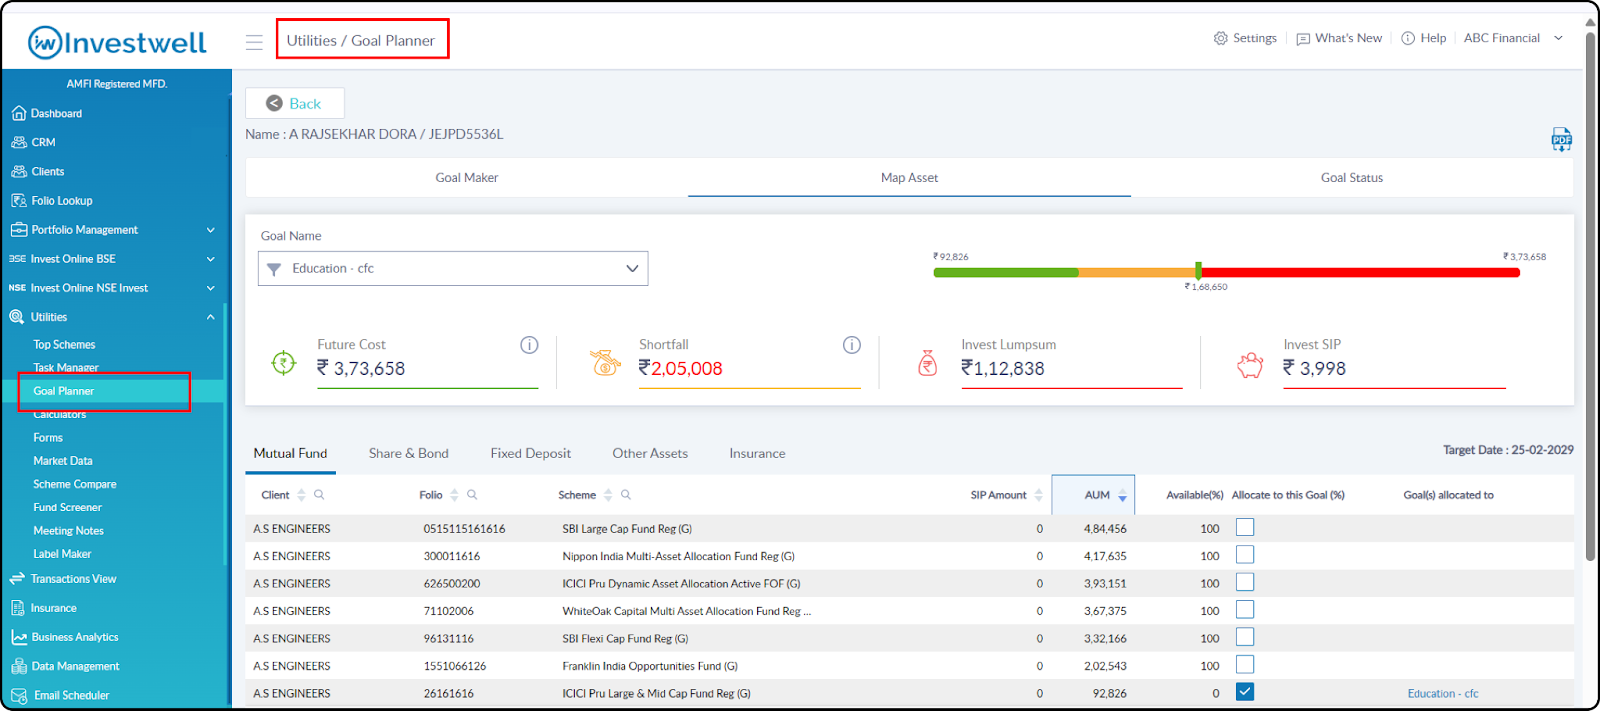Click the Shortfall info icon
The height and width of the screenshot is (711, 1600).
pos(852,345)
